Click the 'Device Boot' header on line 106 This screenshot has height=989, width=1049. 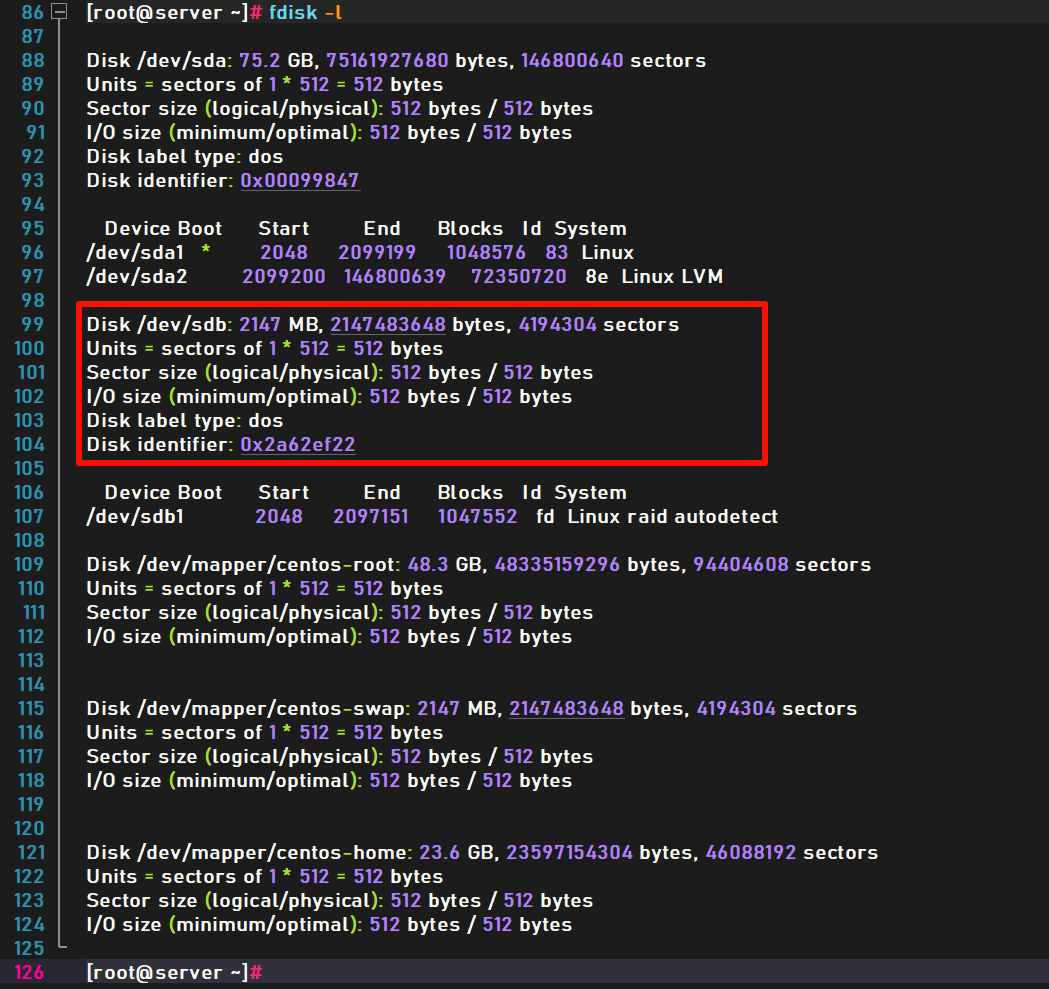coord(163,492)
